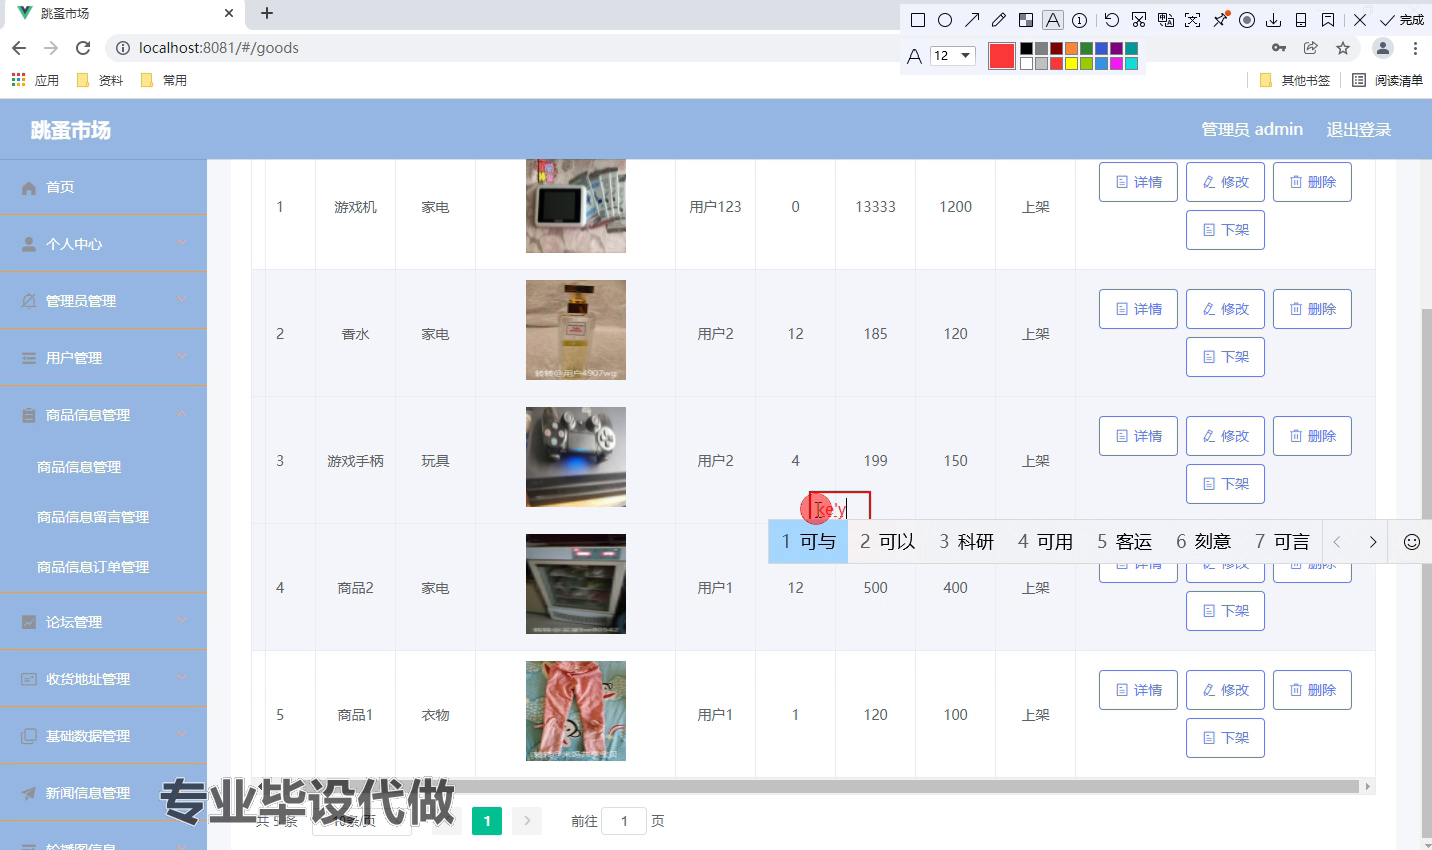Save the screenshot with download icon
This screenshot has height=850, width=1432.
[x=1274, y=20]
